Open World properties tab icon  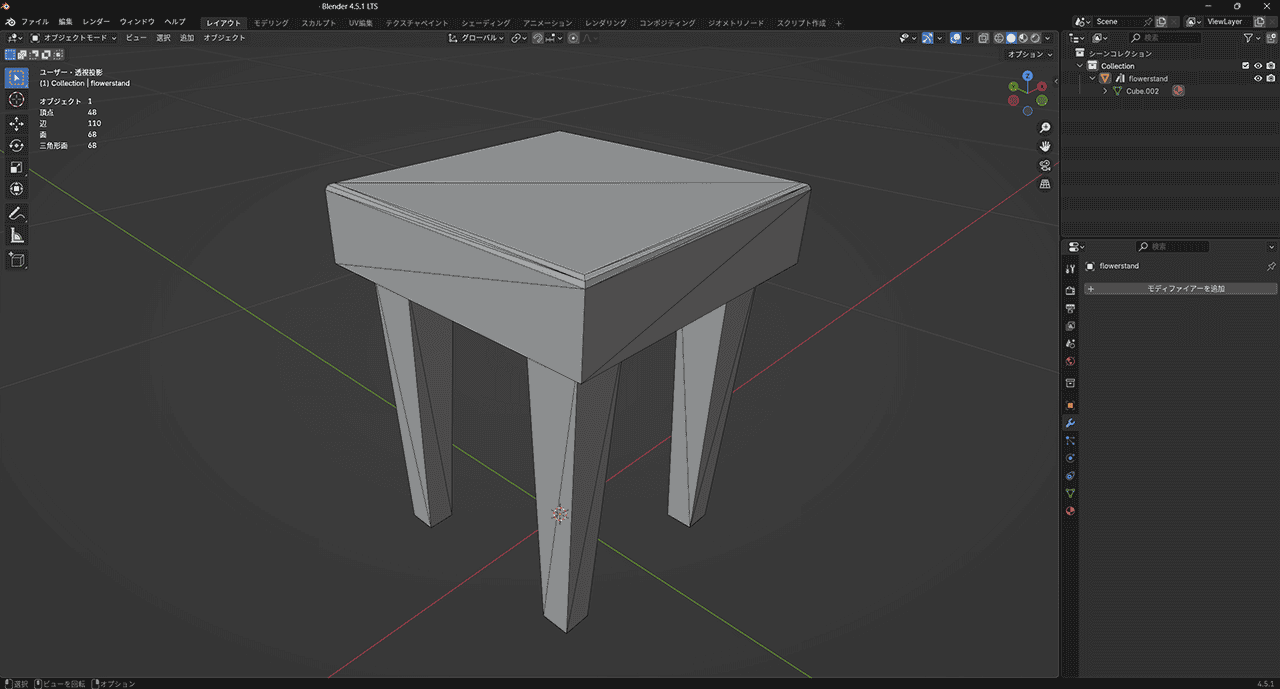1070,361
